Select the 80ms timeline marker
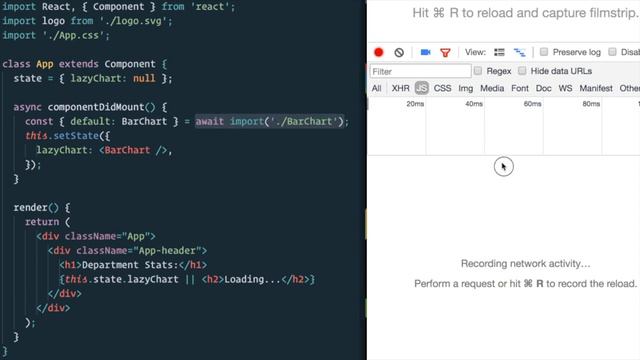Image resolution: width=640 pixels, height=360 pixels. 591,104
